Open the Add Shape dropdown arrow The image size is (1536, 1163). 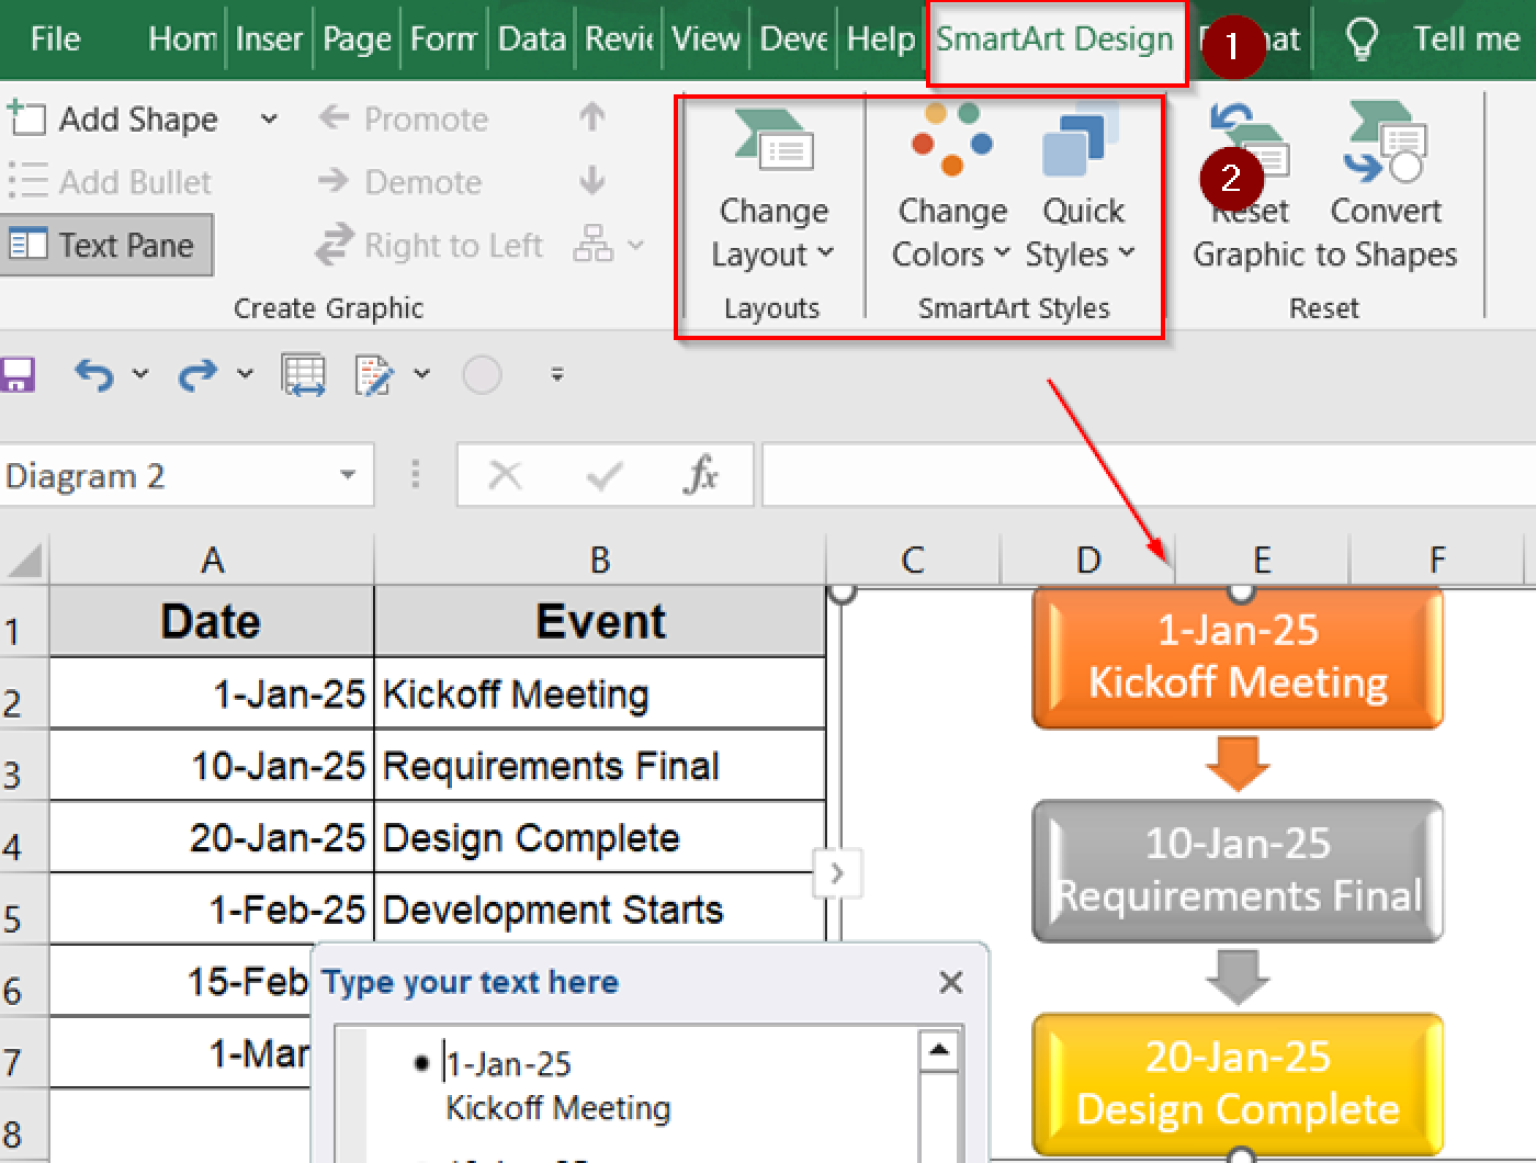click(x=268, y=119)
